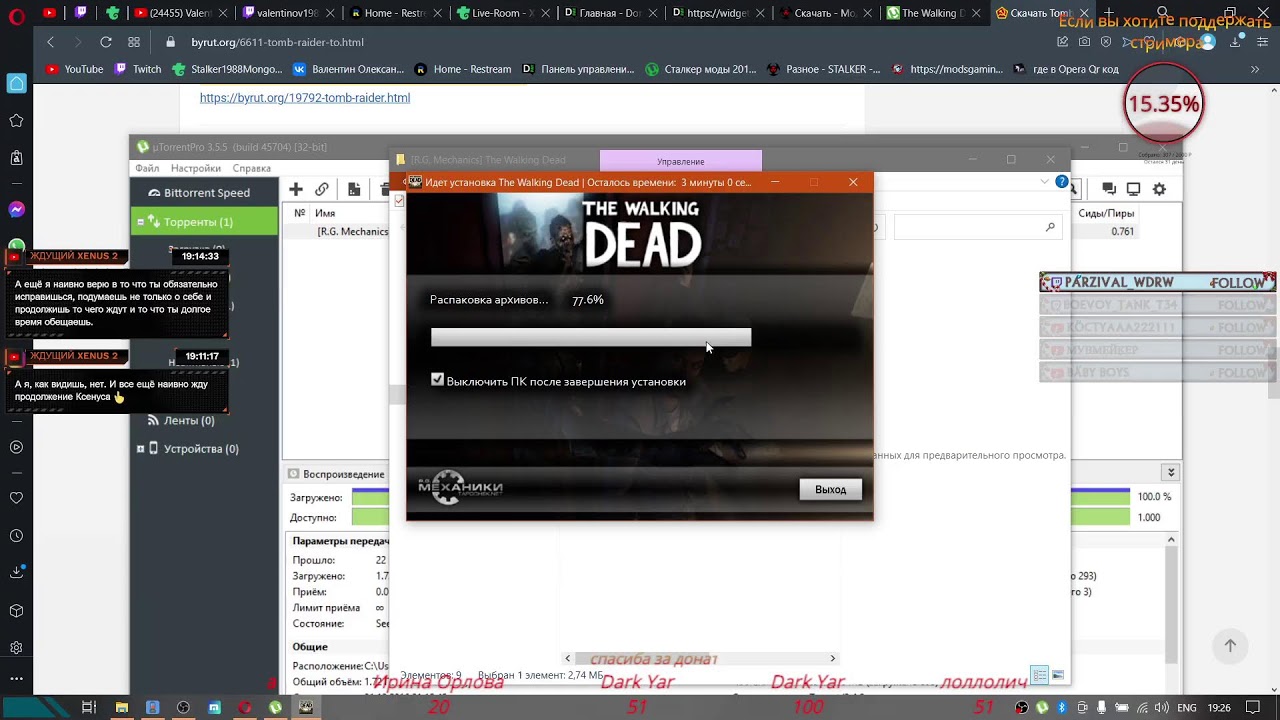Switch Explorer to the large icons view
The image size is (1280, 720).
click(1058, 675)
